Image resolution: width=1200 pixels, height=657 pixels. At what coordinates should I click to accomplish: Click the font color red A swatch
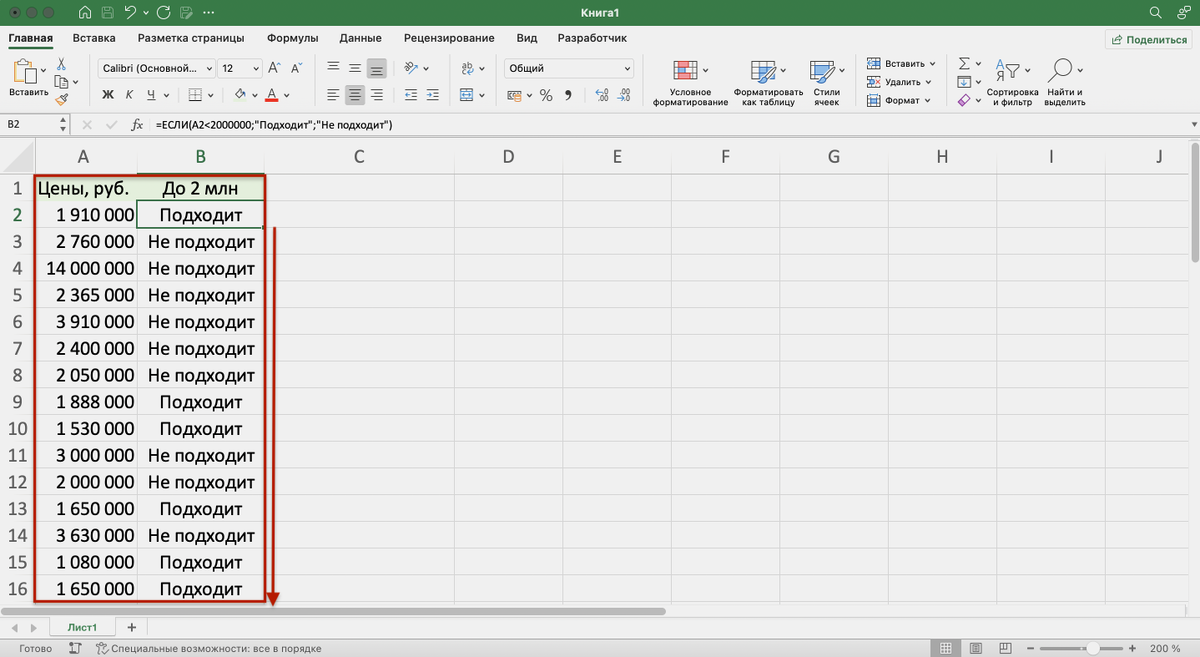271,95
